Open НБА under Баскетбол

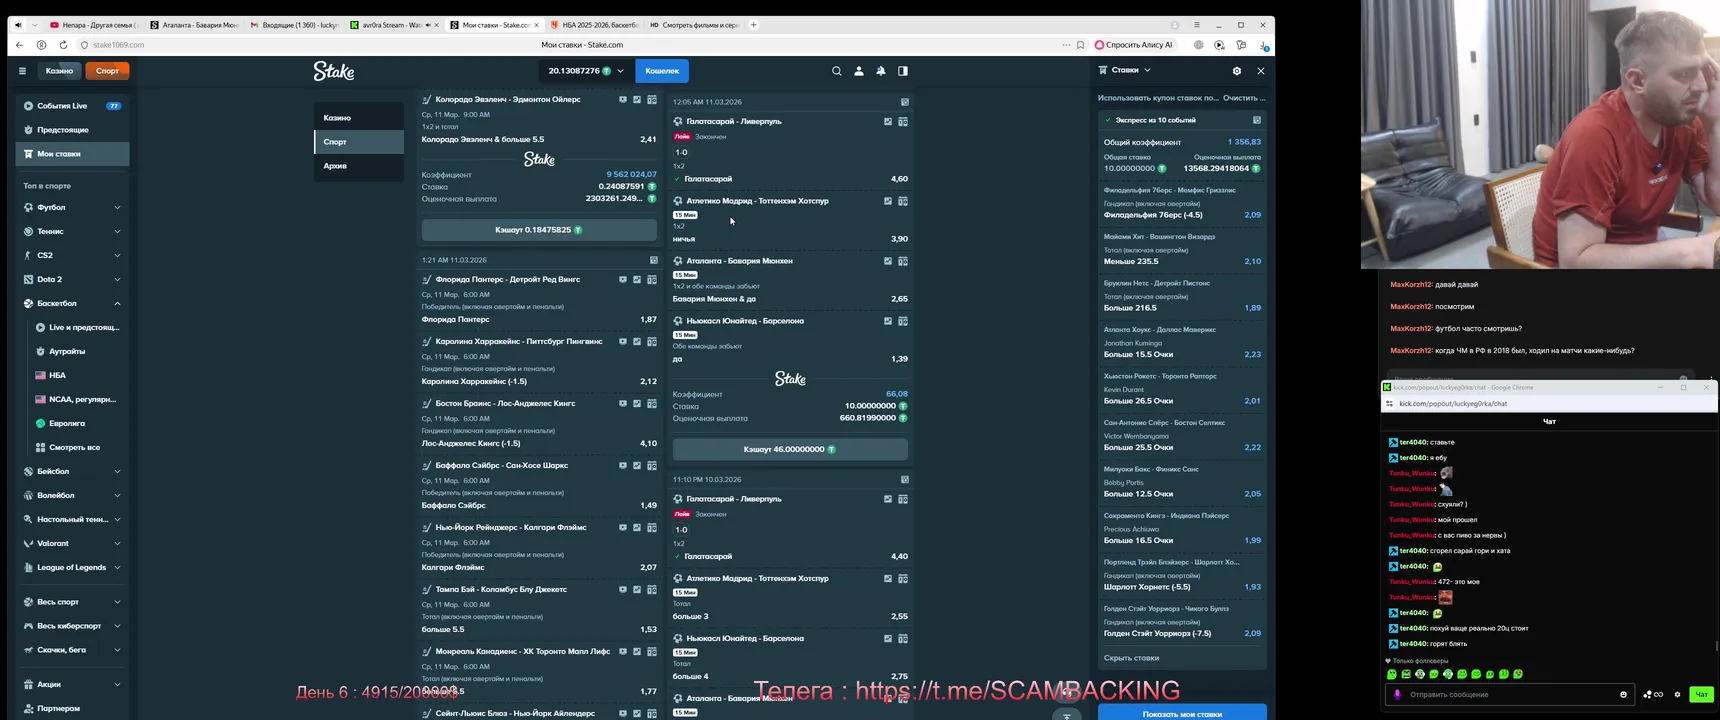pyautogui.click(x=57, y=376)
